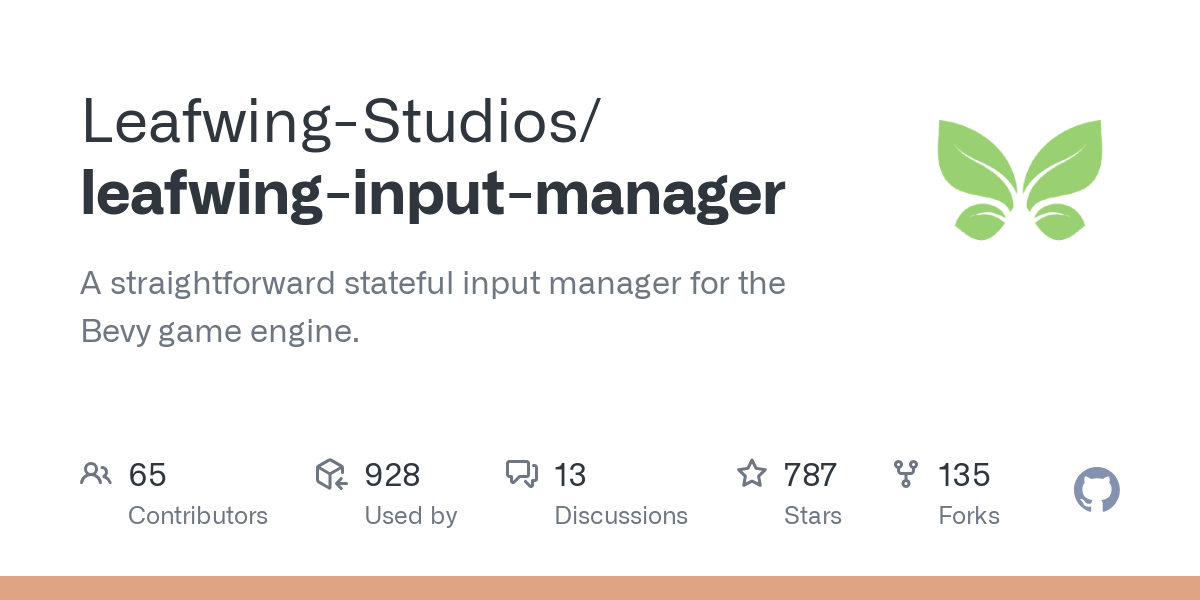Click the Discussions label

(621, 516)
